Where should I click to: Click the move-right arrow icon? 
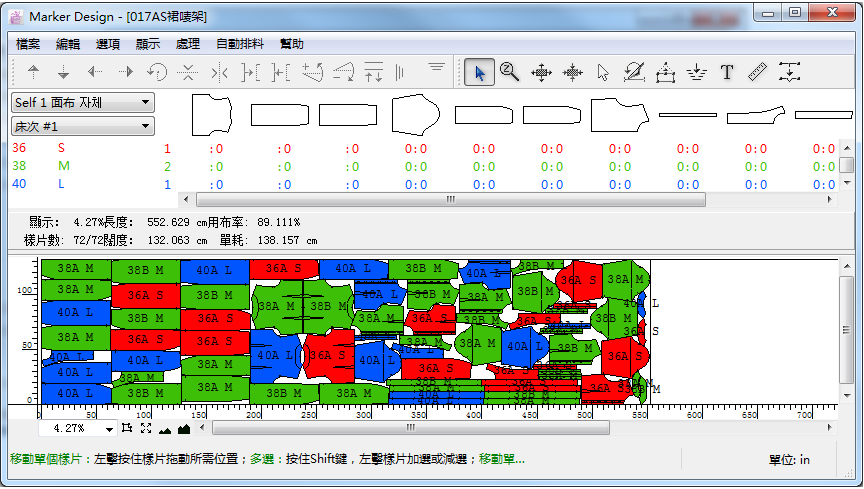click(126, 72)
